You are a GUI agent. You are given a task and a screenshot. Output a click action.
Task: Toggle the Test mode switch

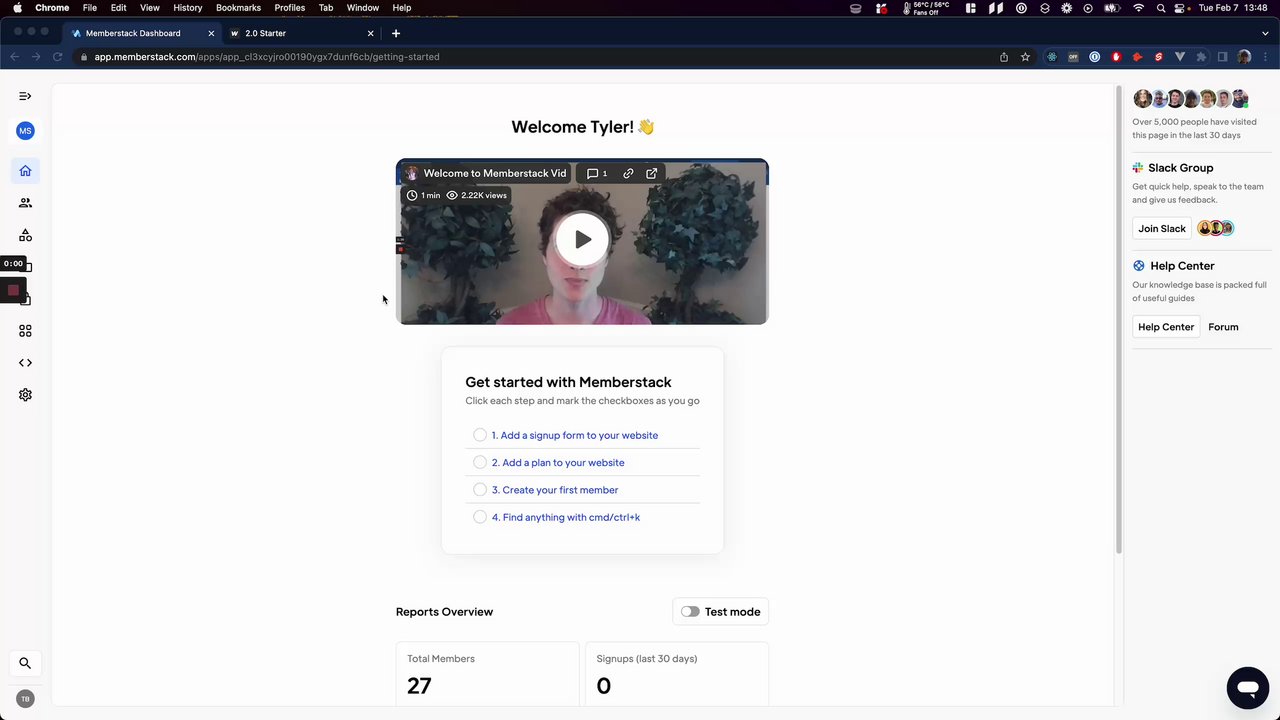(690, 612)
